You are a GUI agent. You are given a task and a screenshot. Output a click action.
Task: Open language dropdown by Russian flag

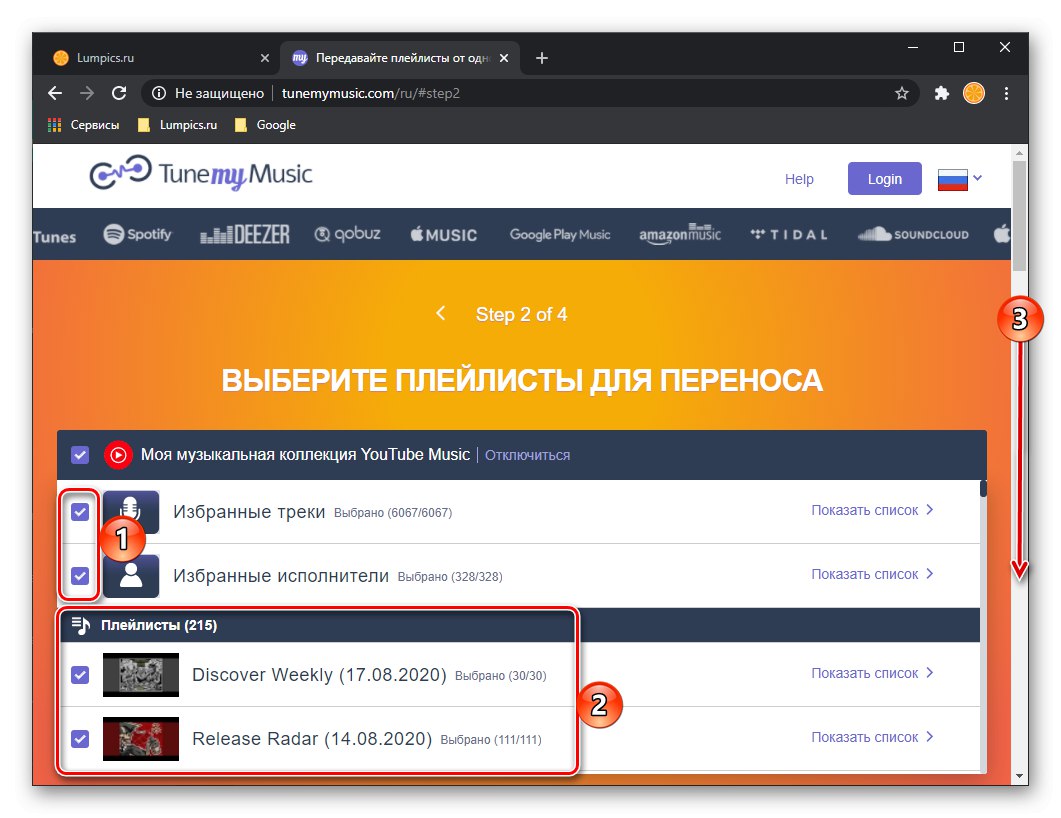tap(977, 178)
